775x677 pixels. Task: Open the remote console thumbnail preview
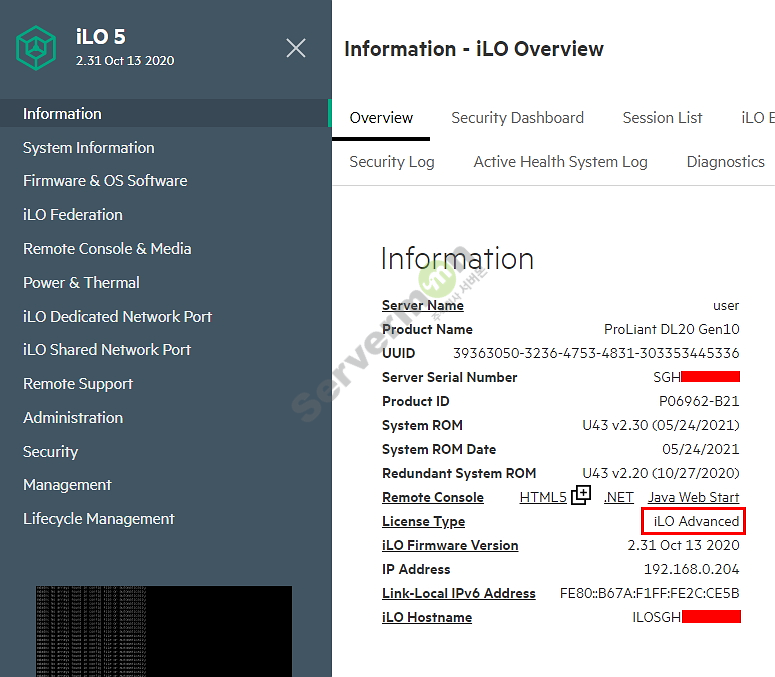(164, 631)
